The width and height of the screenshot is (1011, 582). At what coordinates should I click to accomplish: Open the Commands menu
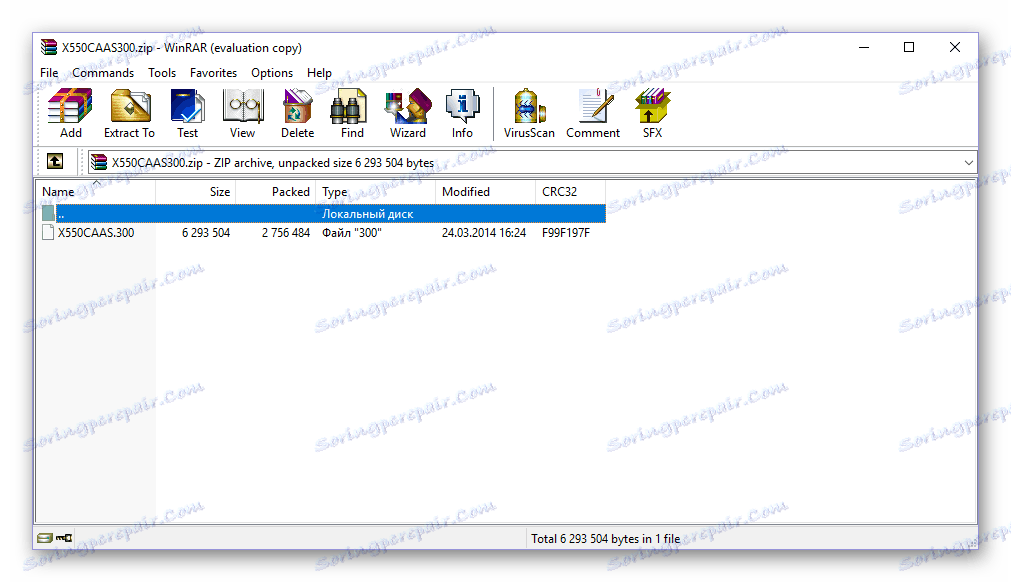point(103,73)
